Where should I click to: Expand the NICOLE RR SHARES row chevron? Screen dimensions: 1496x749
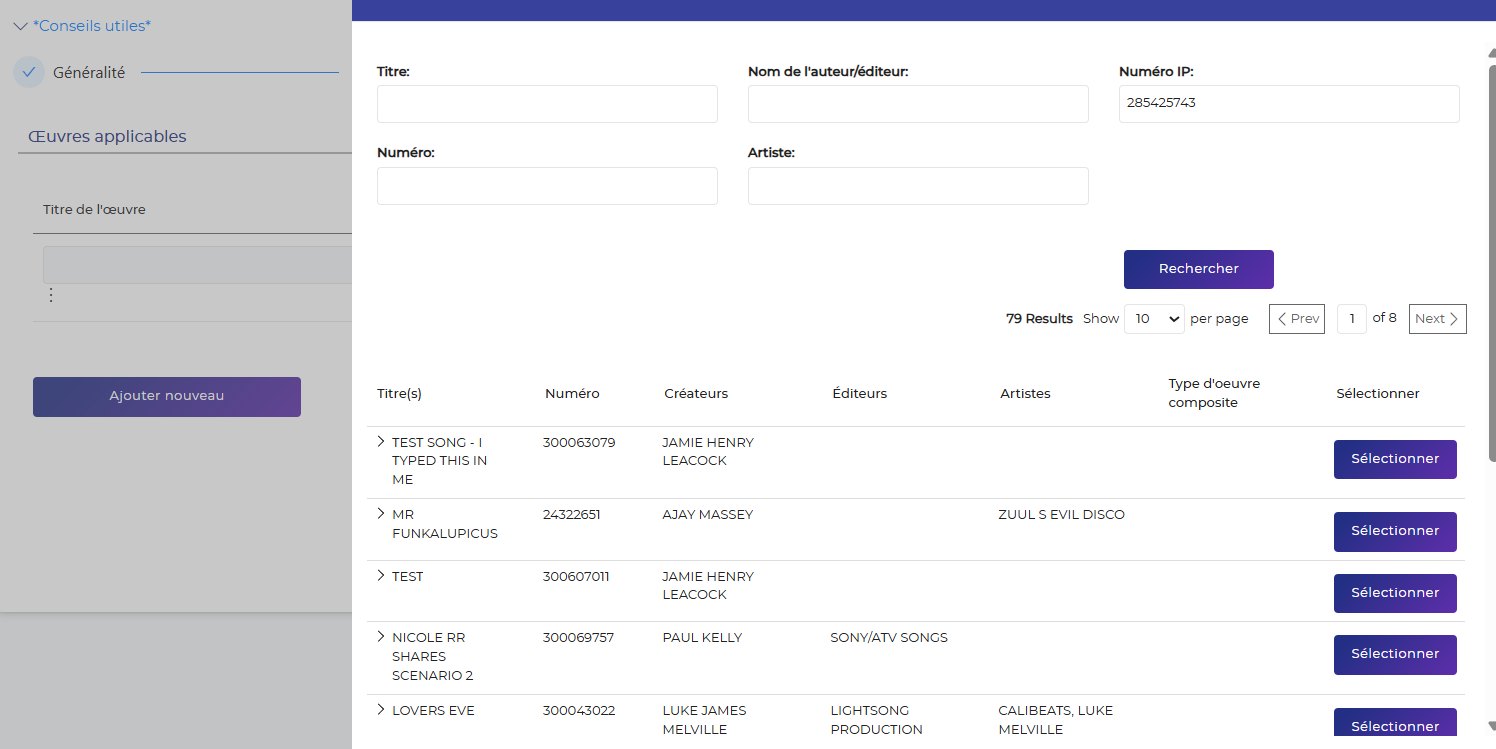[x=381, y=637]
